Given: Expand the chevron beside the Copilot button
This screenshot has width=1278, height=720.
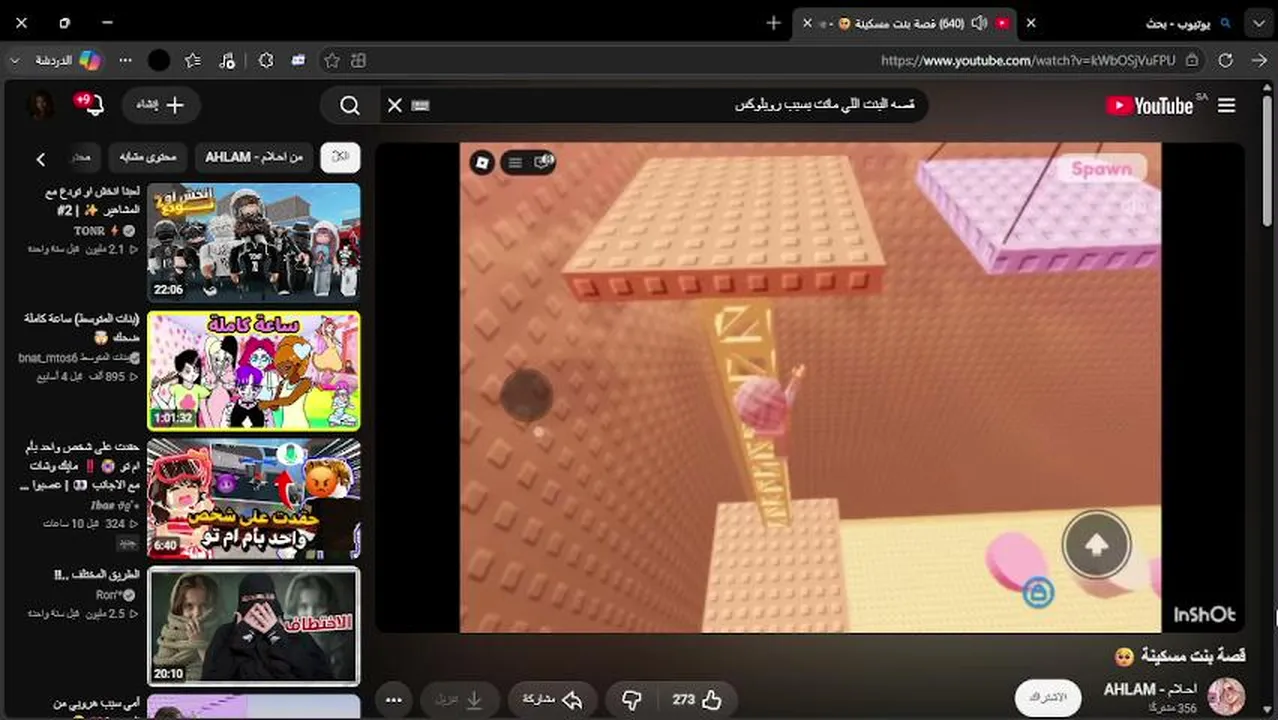Looking at the screenshot, I should 14,61.
